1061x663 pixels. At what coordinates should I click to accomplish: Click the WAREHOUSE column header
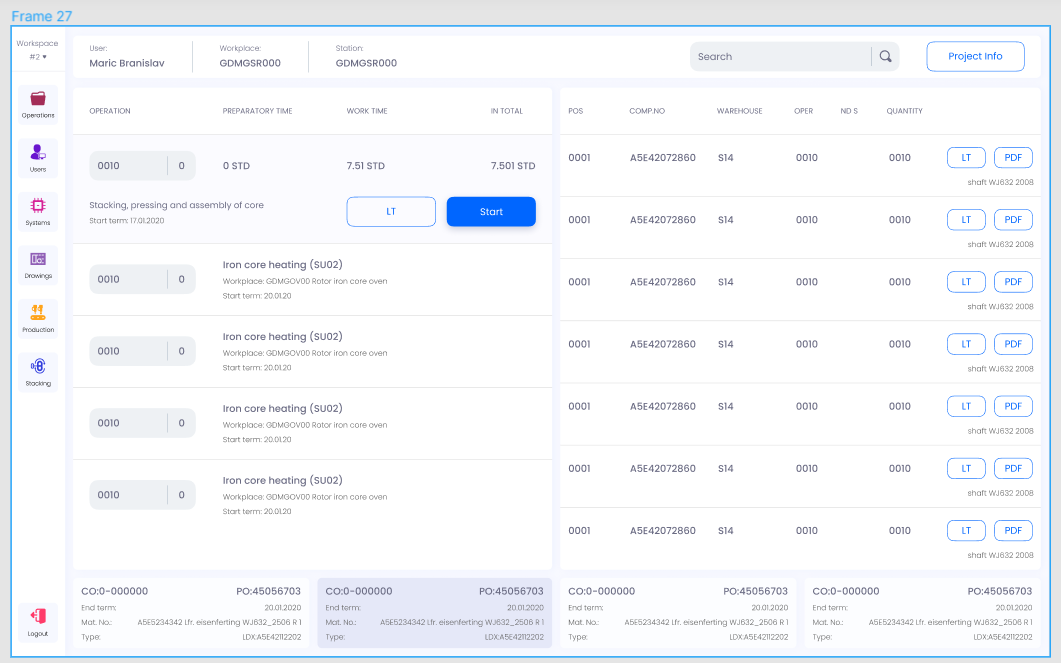pos(739,111)
